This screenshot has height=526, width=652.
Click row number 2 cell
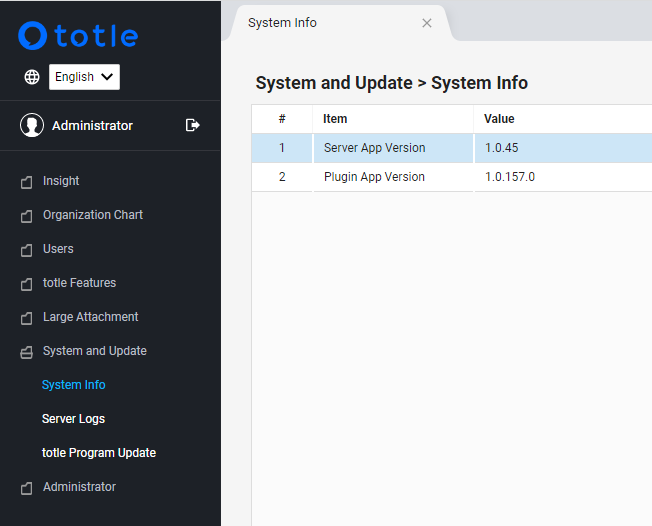click(282, 177)
